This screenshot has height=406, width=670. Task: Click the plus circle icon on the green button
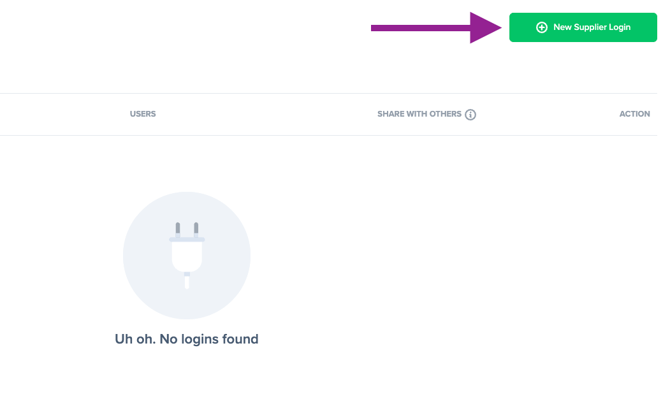541,27
